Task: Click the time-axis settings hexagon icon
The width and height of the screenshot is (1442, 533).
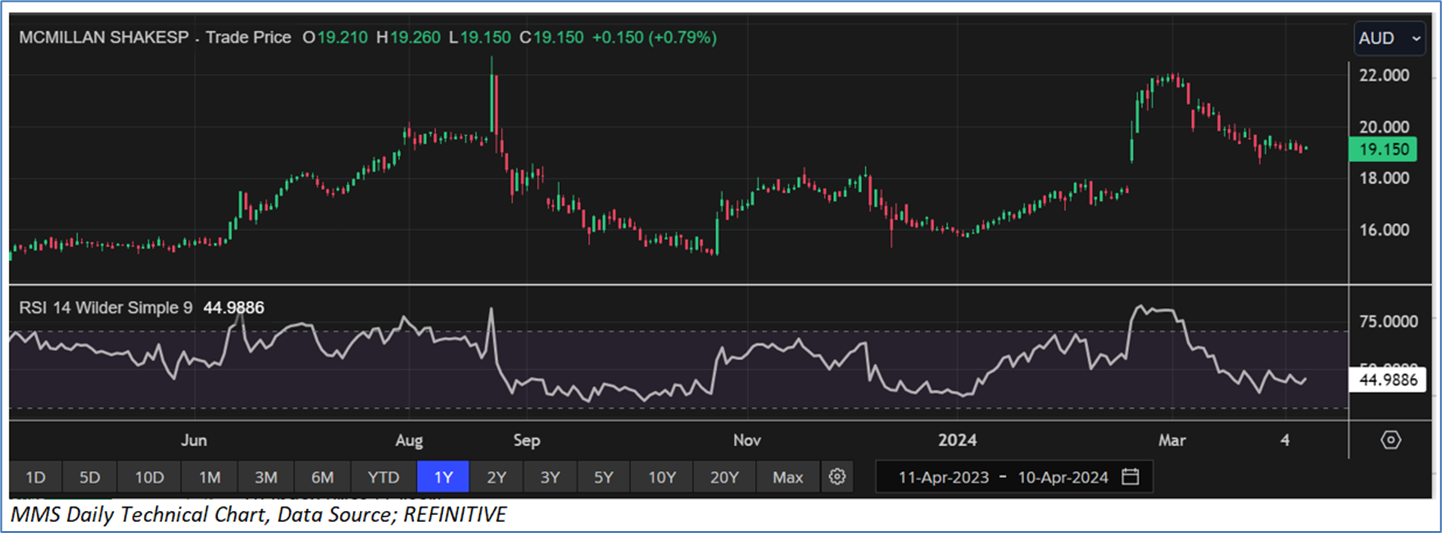Action: coord(1391,440)
